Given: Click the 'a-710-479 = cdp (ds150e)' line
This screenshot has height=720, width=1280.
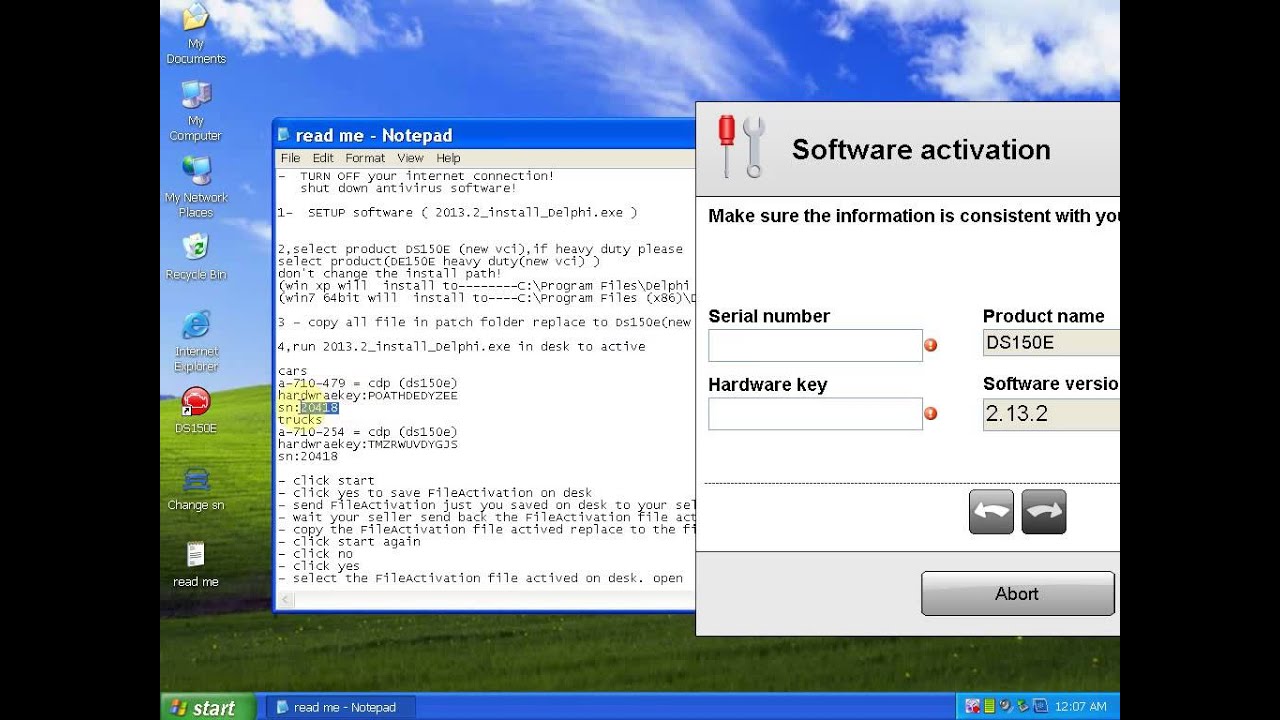Looking at the screenshot, I should [367, 384].
